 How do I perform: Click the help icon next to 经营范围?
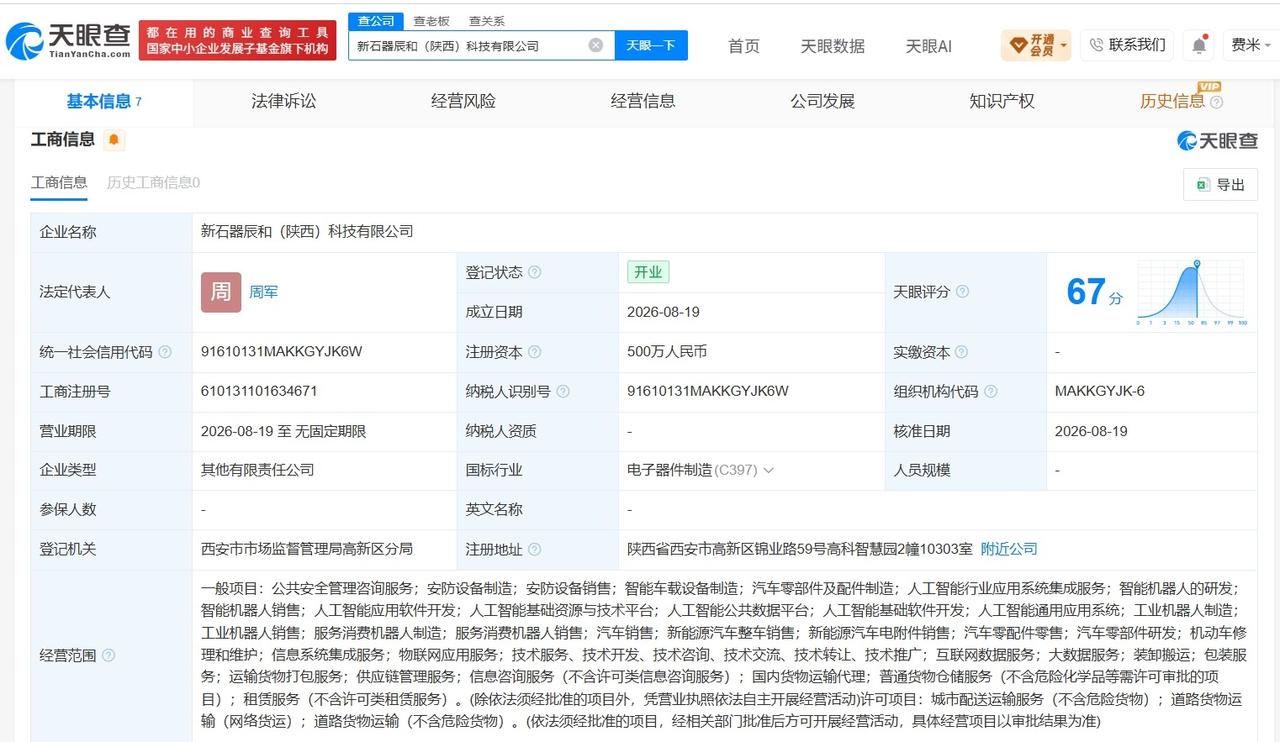(108, 655)
